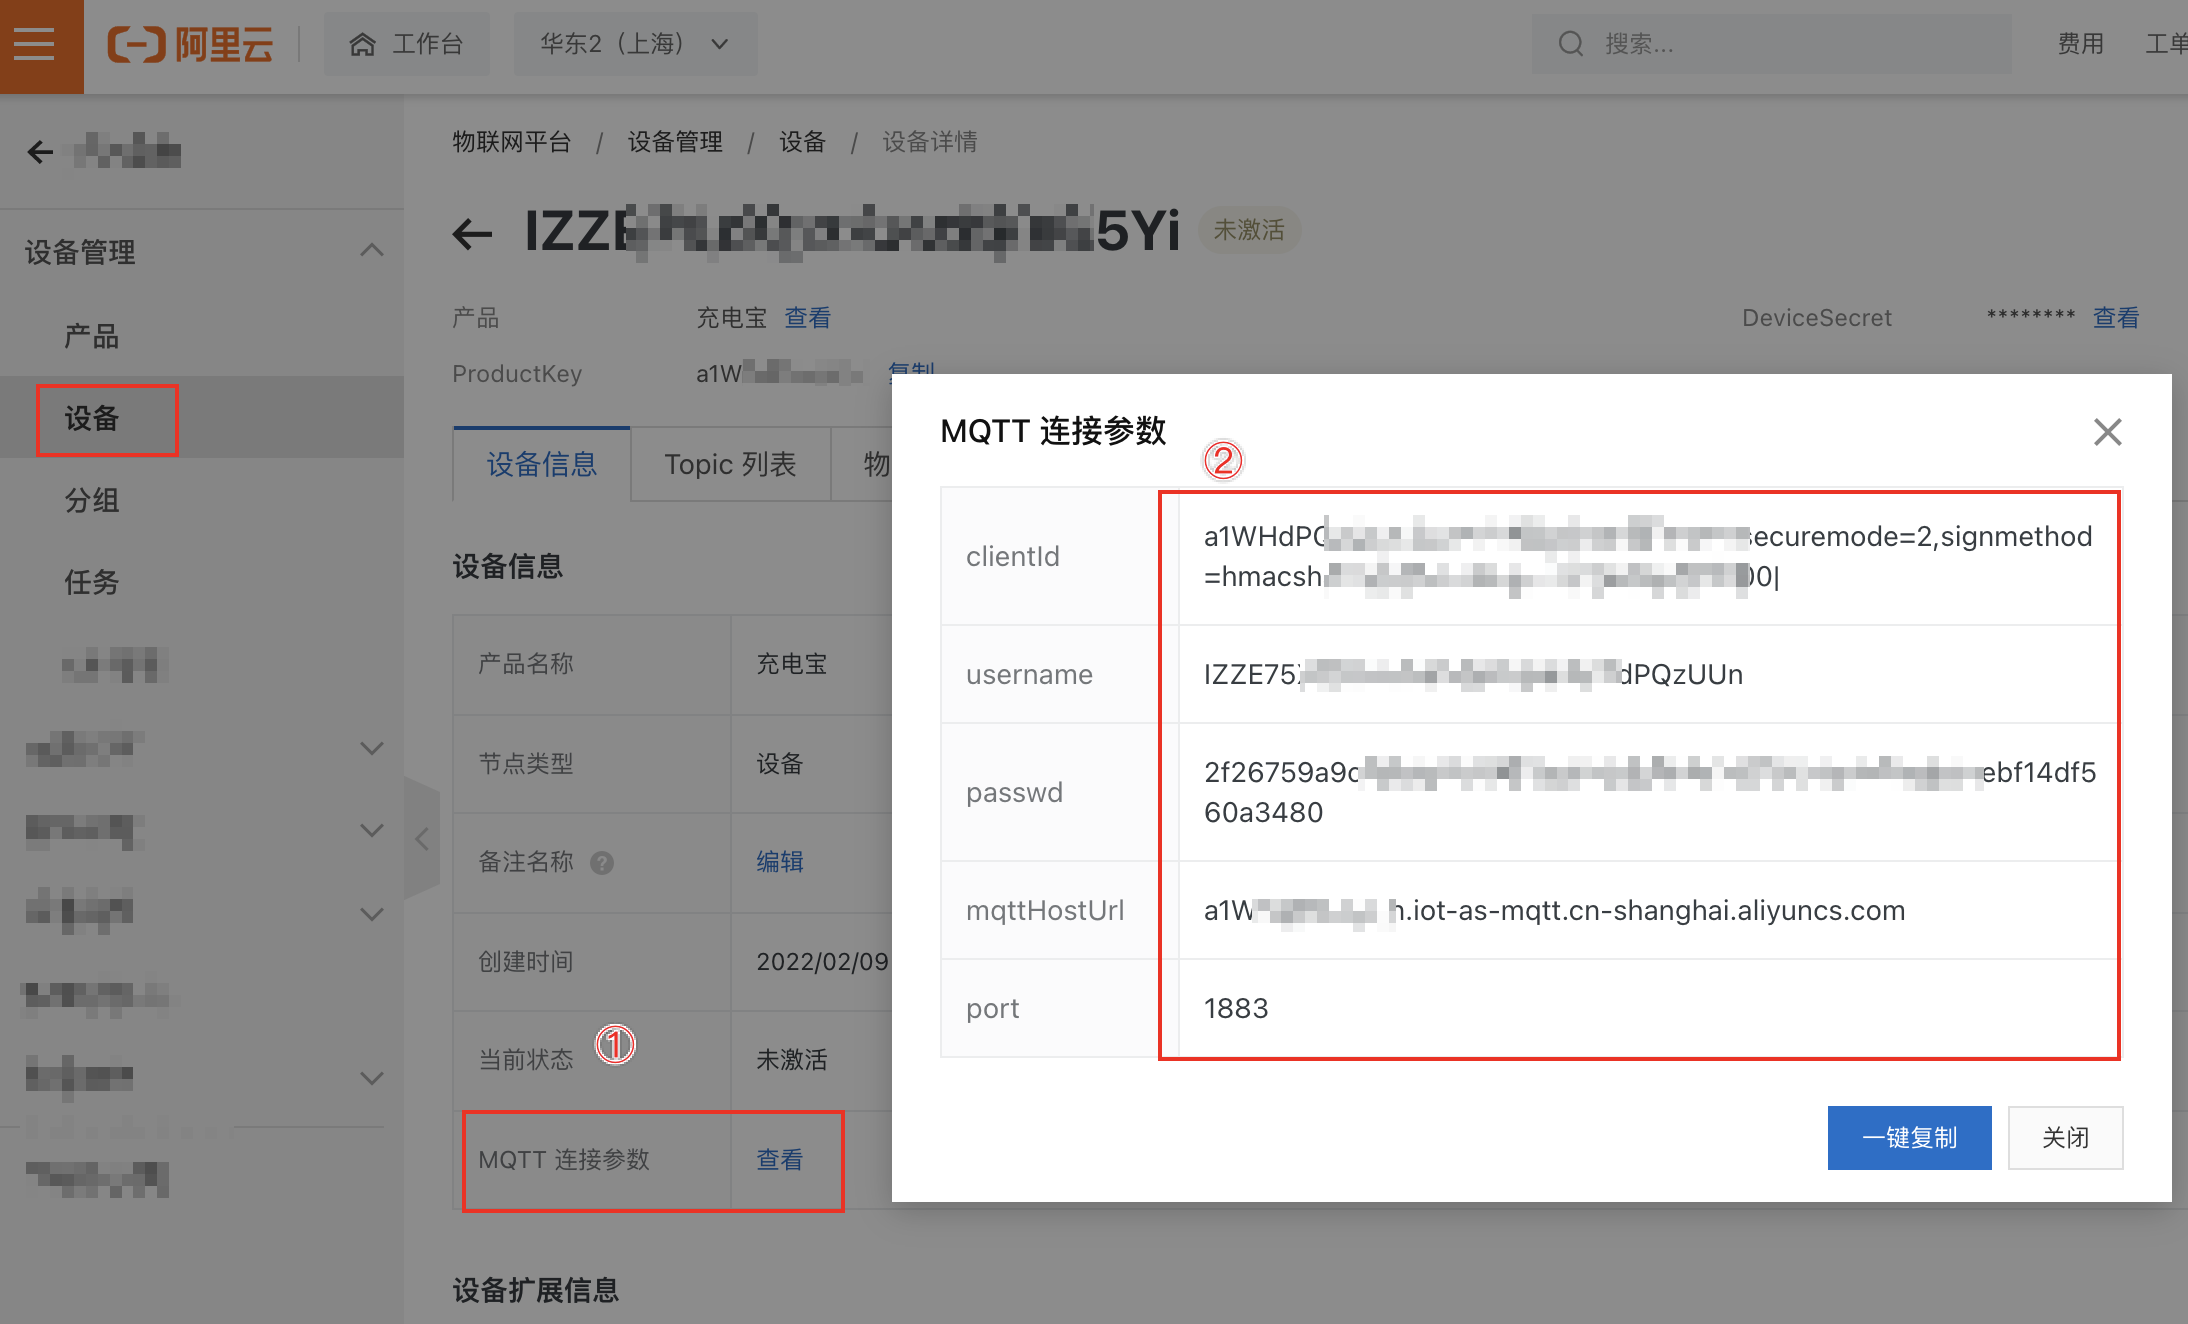Collapse the sidebar with handle arrow
This screenshot has width=2188, height=1324.
click(422, 839)
